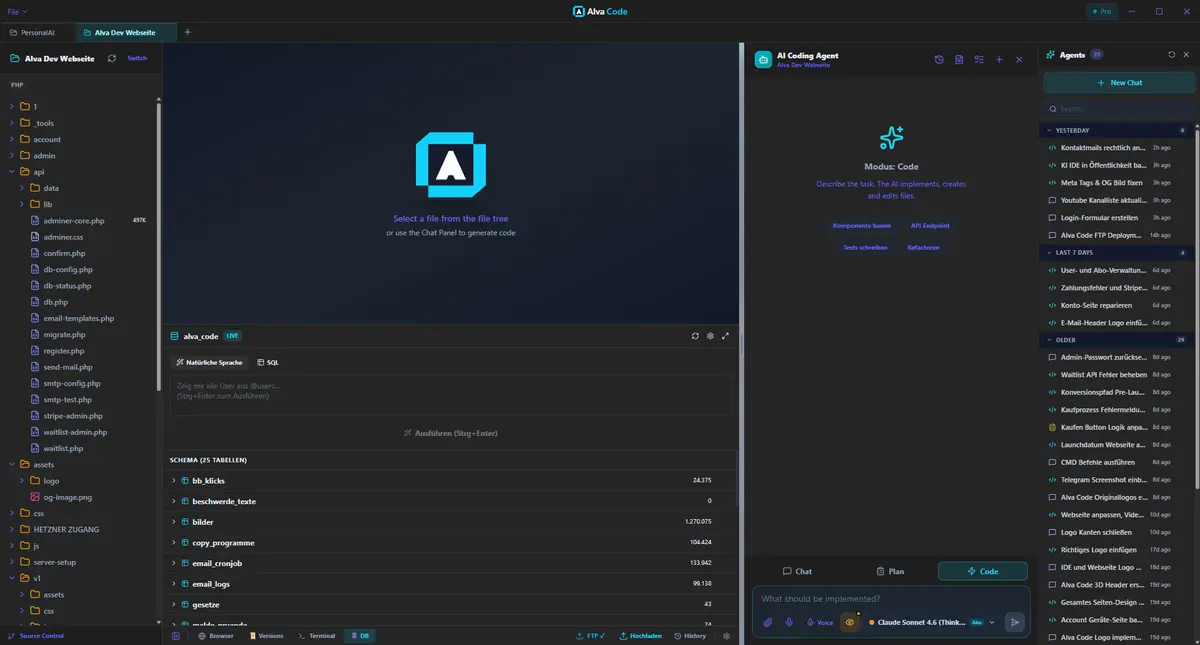Open bottom bar settings gear icon

(x=727, y=636)
